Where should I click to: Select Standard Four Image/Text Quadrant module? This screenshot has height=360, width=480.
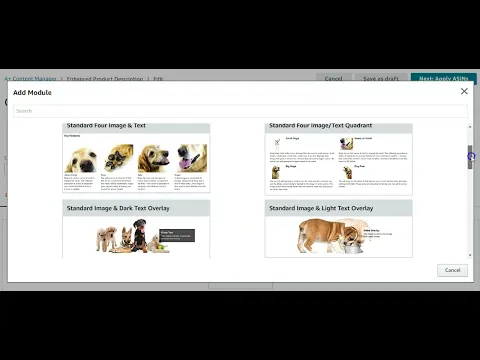339,159
